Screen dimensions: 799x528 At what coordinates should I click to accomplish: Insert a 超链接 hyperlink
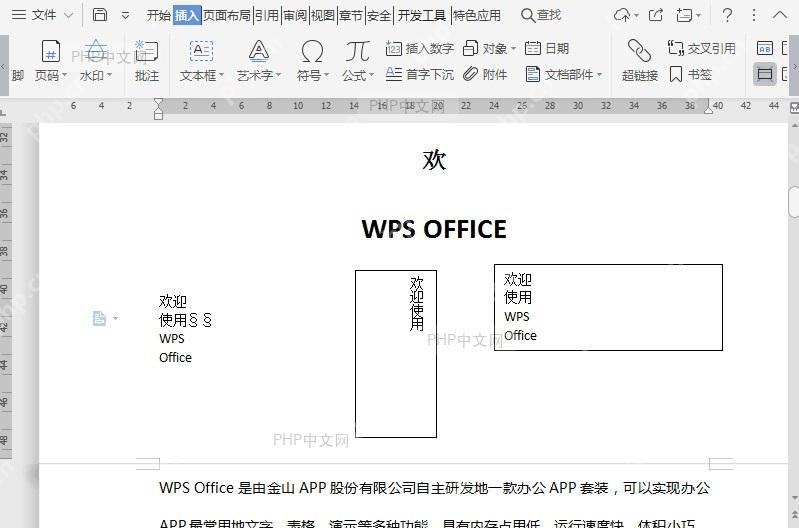640,61
